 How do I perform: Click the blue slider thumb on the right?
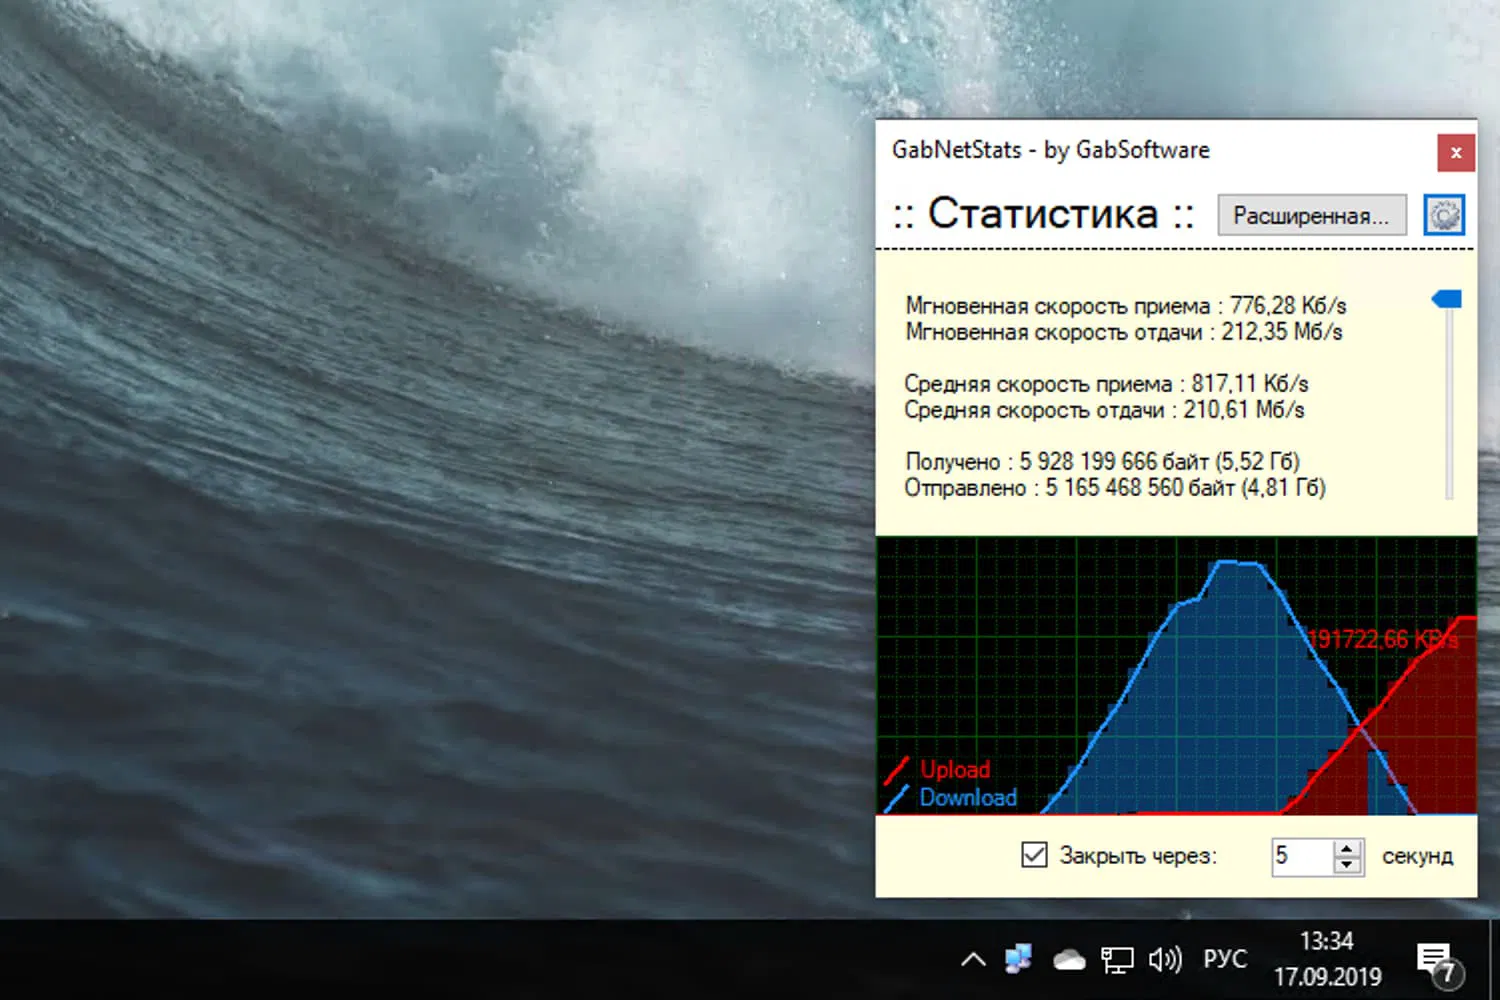1448,298
